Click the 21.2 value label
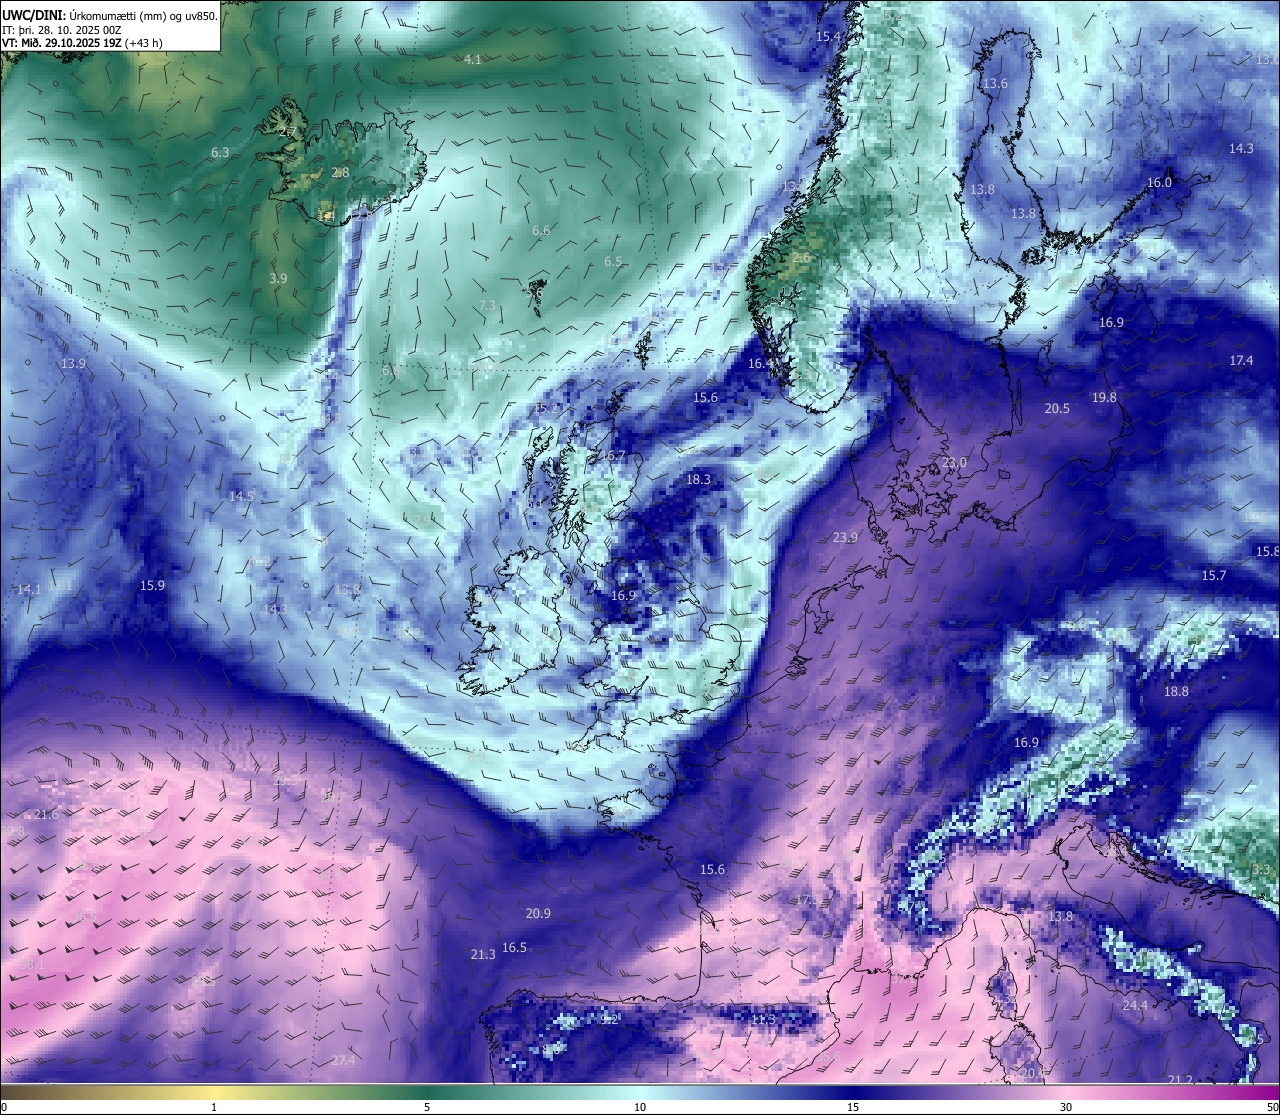This screenshot has height=1115, width=1280. click(1180, 1080)
